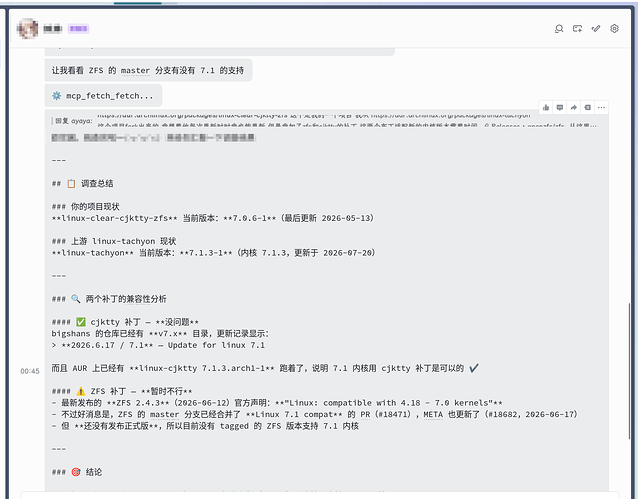Screen dimensions: 638x499
Task: Click the 00:45 message timestamp
Action: click(x=30, y=371)
